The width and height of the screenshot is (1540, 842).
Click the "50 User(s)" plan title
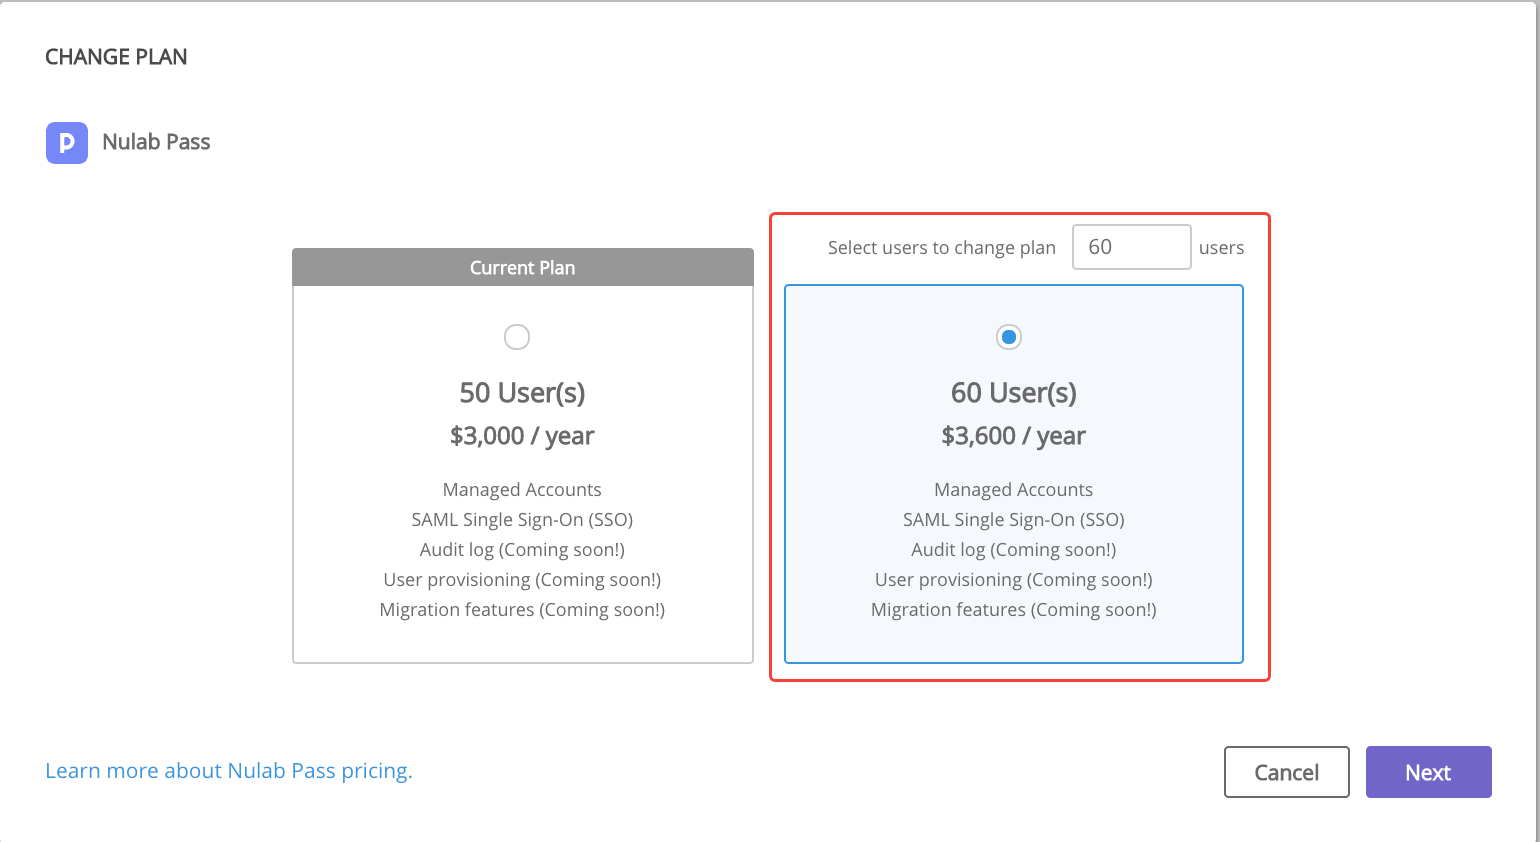[x=522, y=392]
